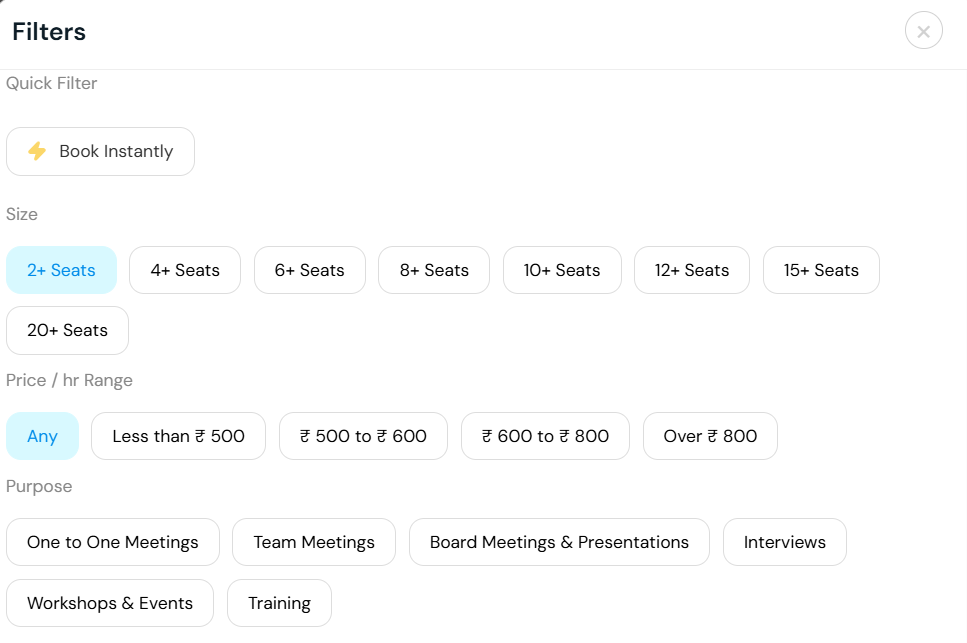Select the ₹ 500 to ₹ 600 range
The height and width of the screenshot is (643, 967).
pos(363,436)
